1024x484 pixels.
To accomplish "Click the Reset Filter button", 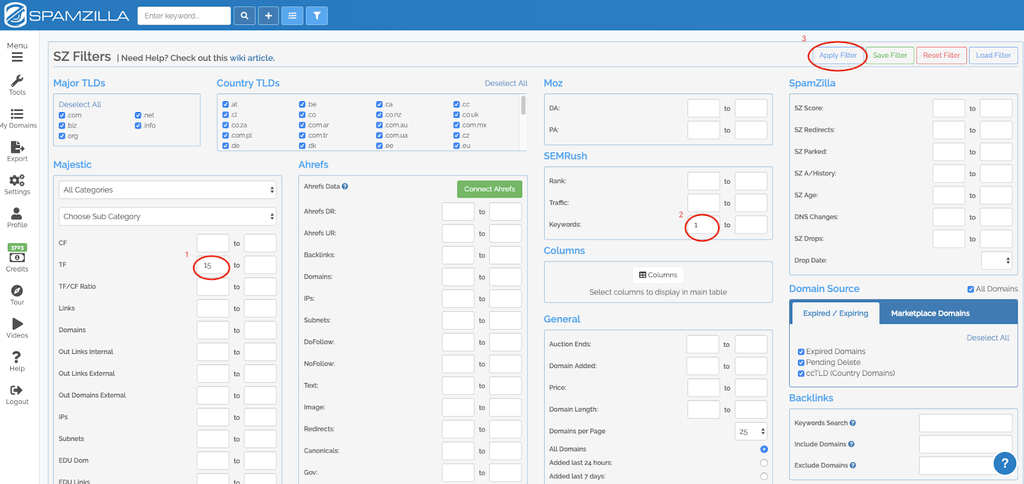I will tap(941, 56).
